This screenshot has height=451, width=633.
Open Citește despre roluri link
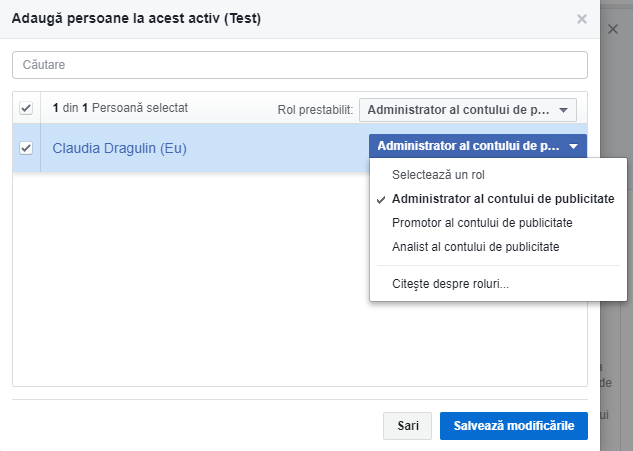(x=450, y=284)
